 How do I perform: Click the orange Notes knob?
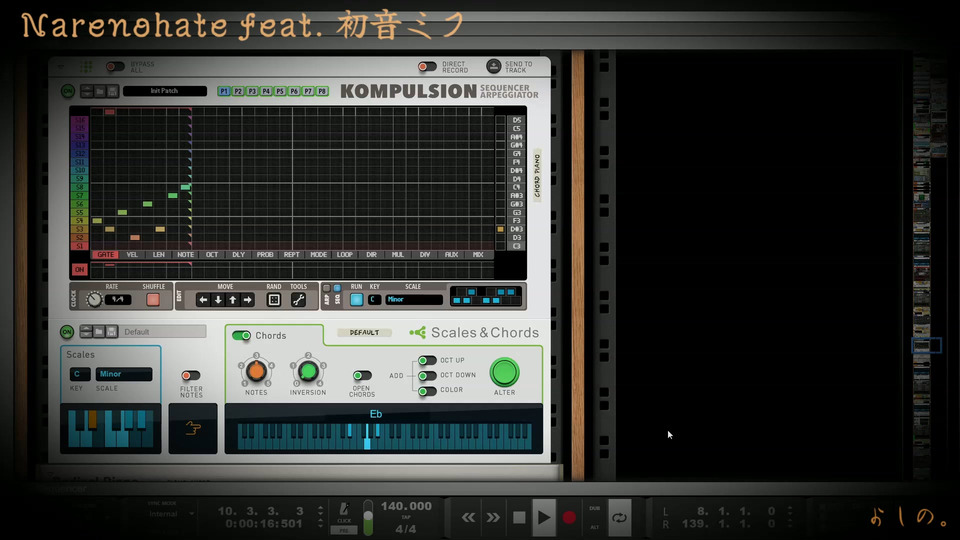pyautogui.click(x=256, y=371)
